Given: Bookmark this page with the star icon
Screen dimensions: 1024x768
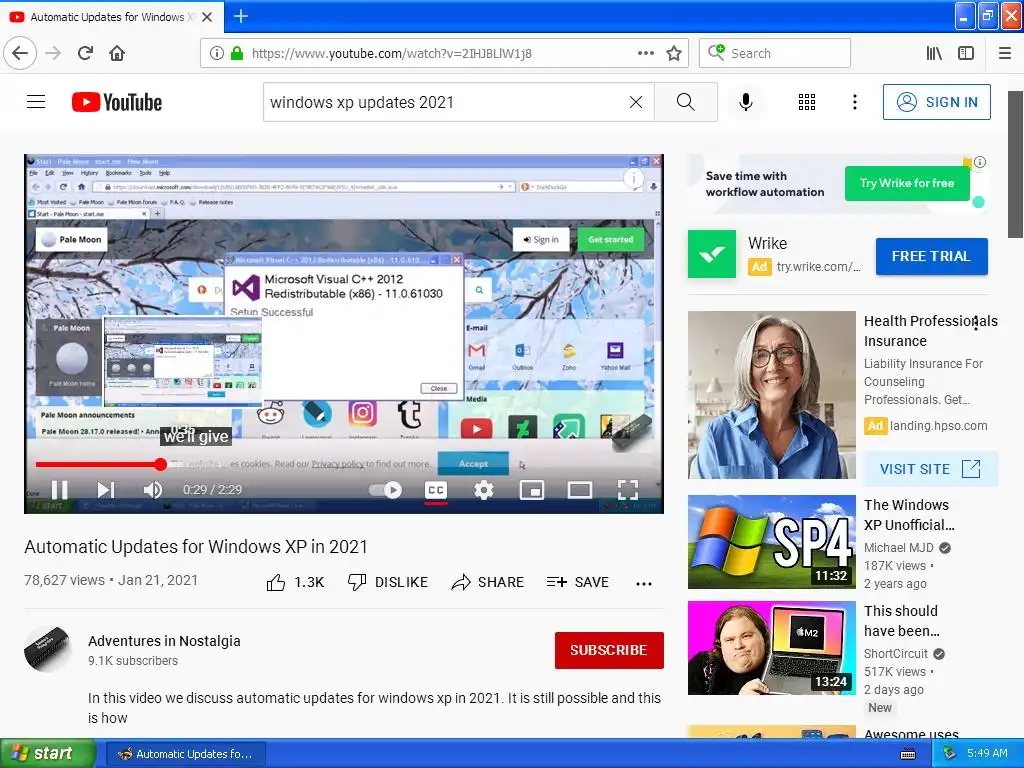Looking at the screenshot, I should coord(674,53).
